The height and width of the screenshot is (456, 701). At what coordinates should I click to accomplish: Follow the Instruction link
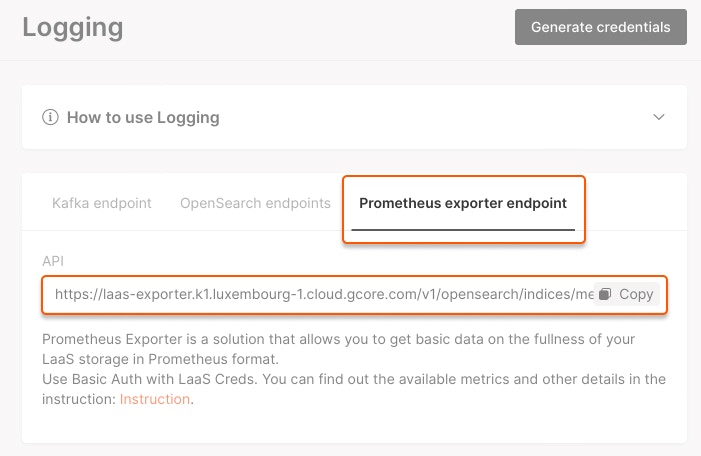pyautogui.click(x=155, y=399)
